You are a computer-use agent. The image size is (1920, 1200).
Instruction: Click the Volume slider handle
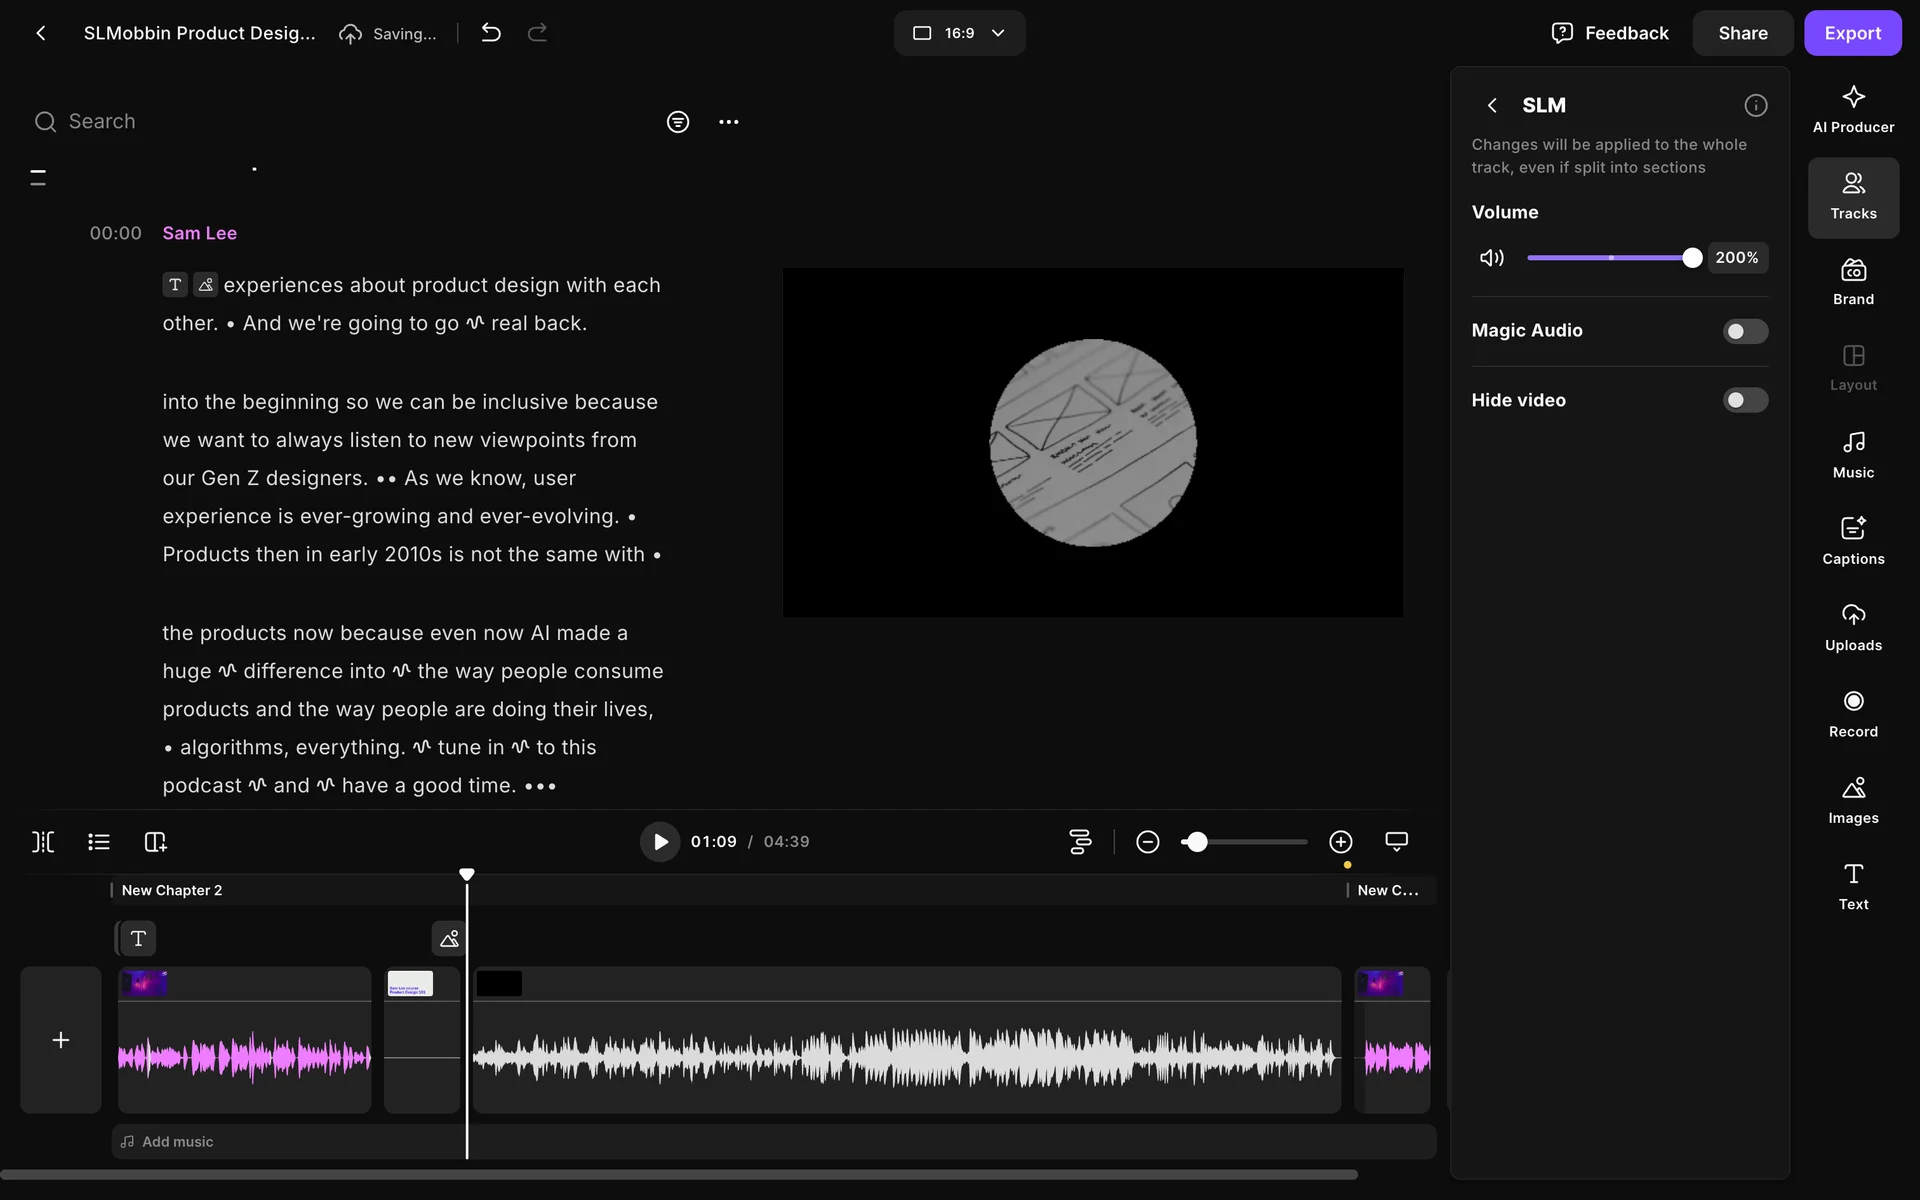pos(1691,258)
